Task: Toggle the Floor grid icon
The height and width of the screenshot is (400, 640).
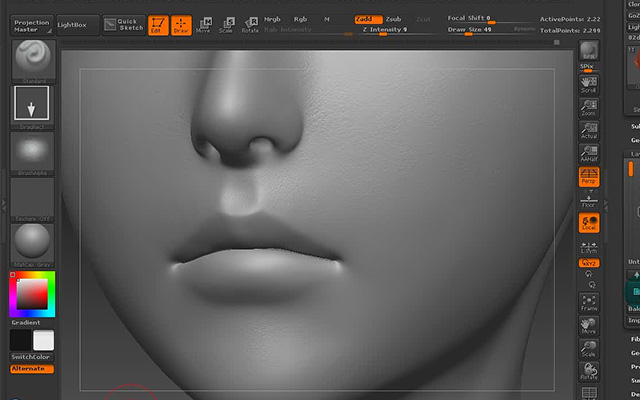Action: [589, 202]
